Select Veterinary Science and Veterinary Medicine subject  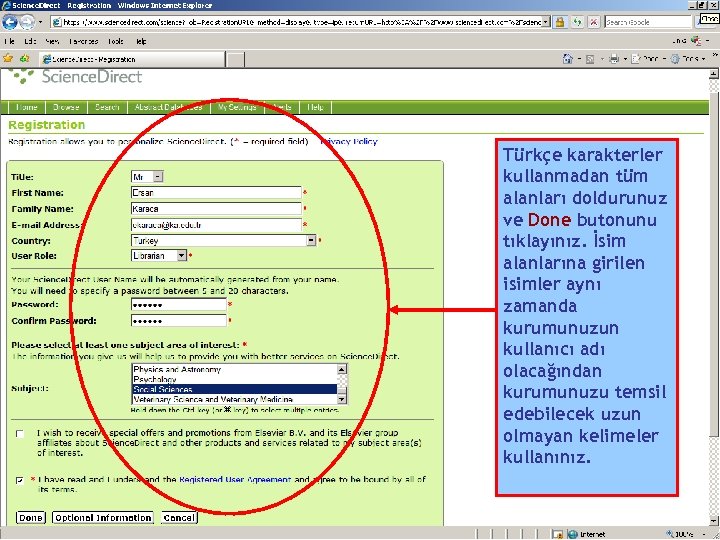click(x=234, y=399)
